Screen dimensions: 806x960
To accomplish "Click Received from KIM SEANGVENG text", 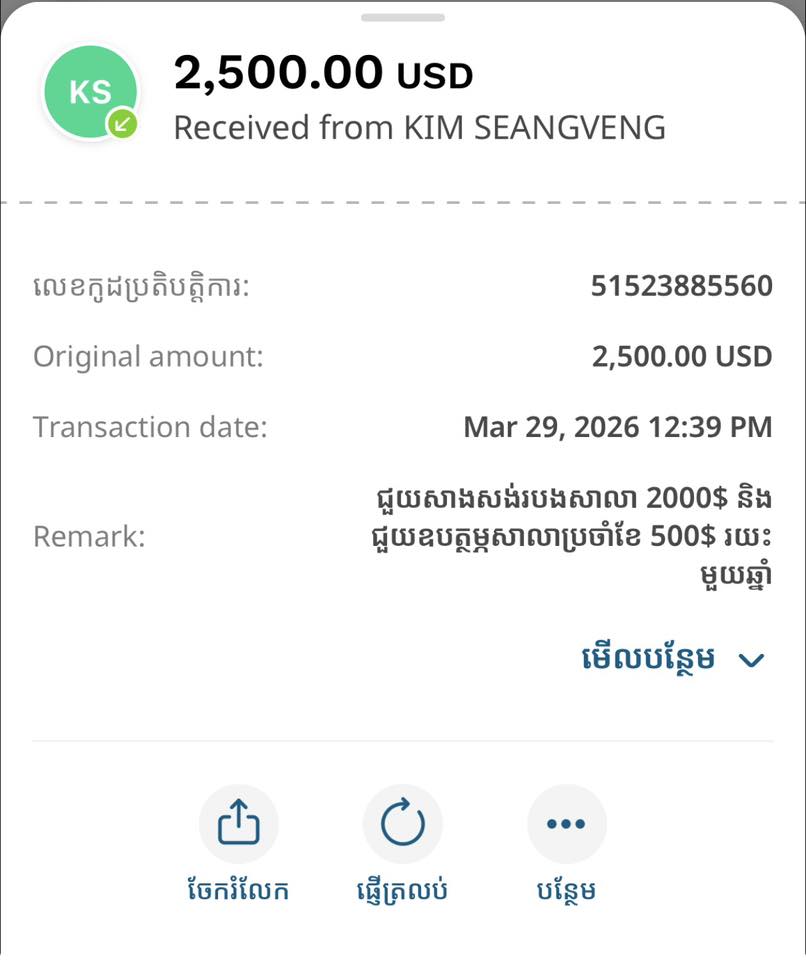I will click(419, 128).
